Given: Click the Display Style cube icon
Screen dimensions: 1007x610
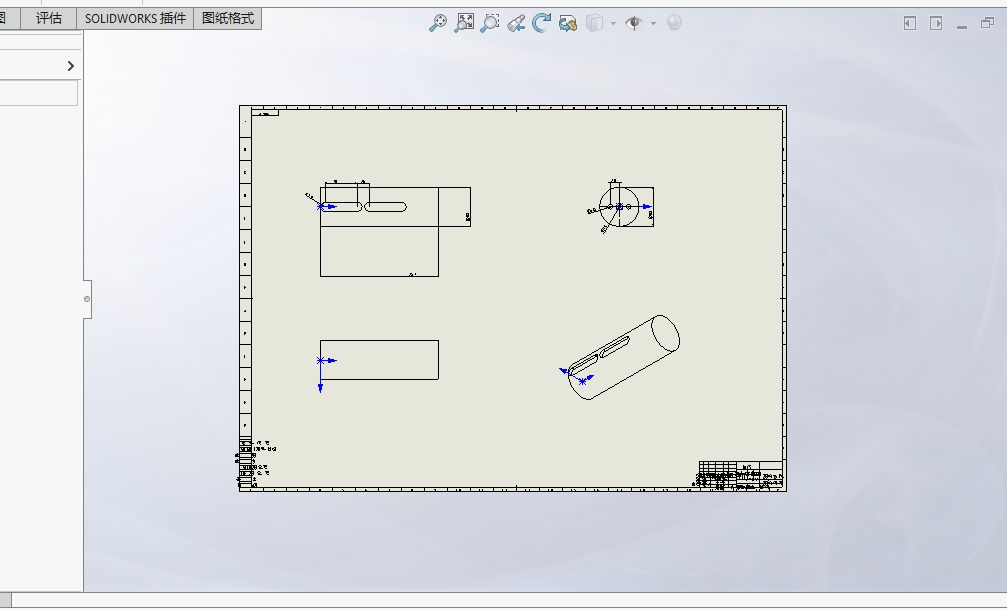Looking at the screenshot, I should tap(595, 23).
